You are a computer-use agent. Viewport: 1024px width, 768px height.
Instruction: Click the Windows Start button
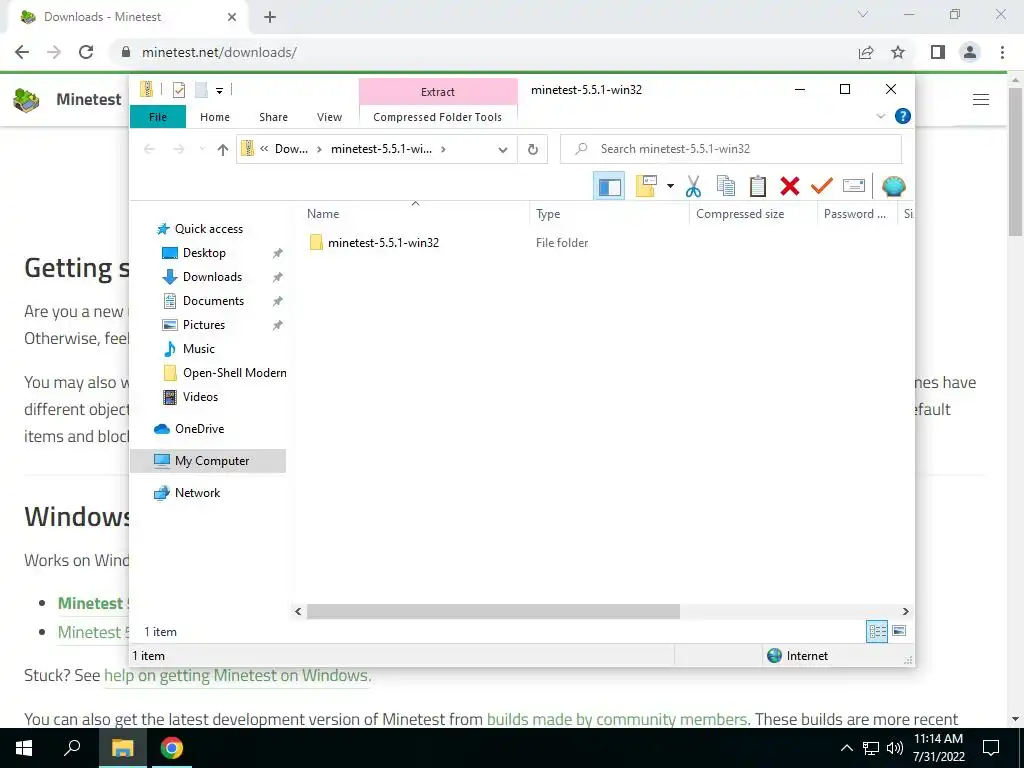point(24,748)
